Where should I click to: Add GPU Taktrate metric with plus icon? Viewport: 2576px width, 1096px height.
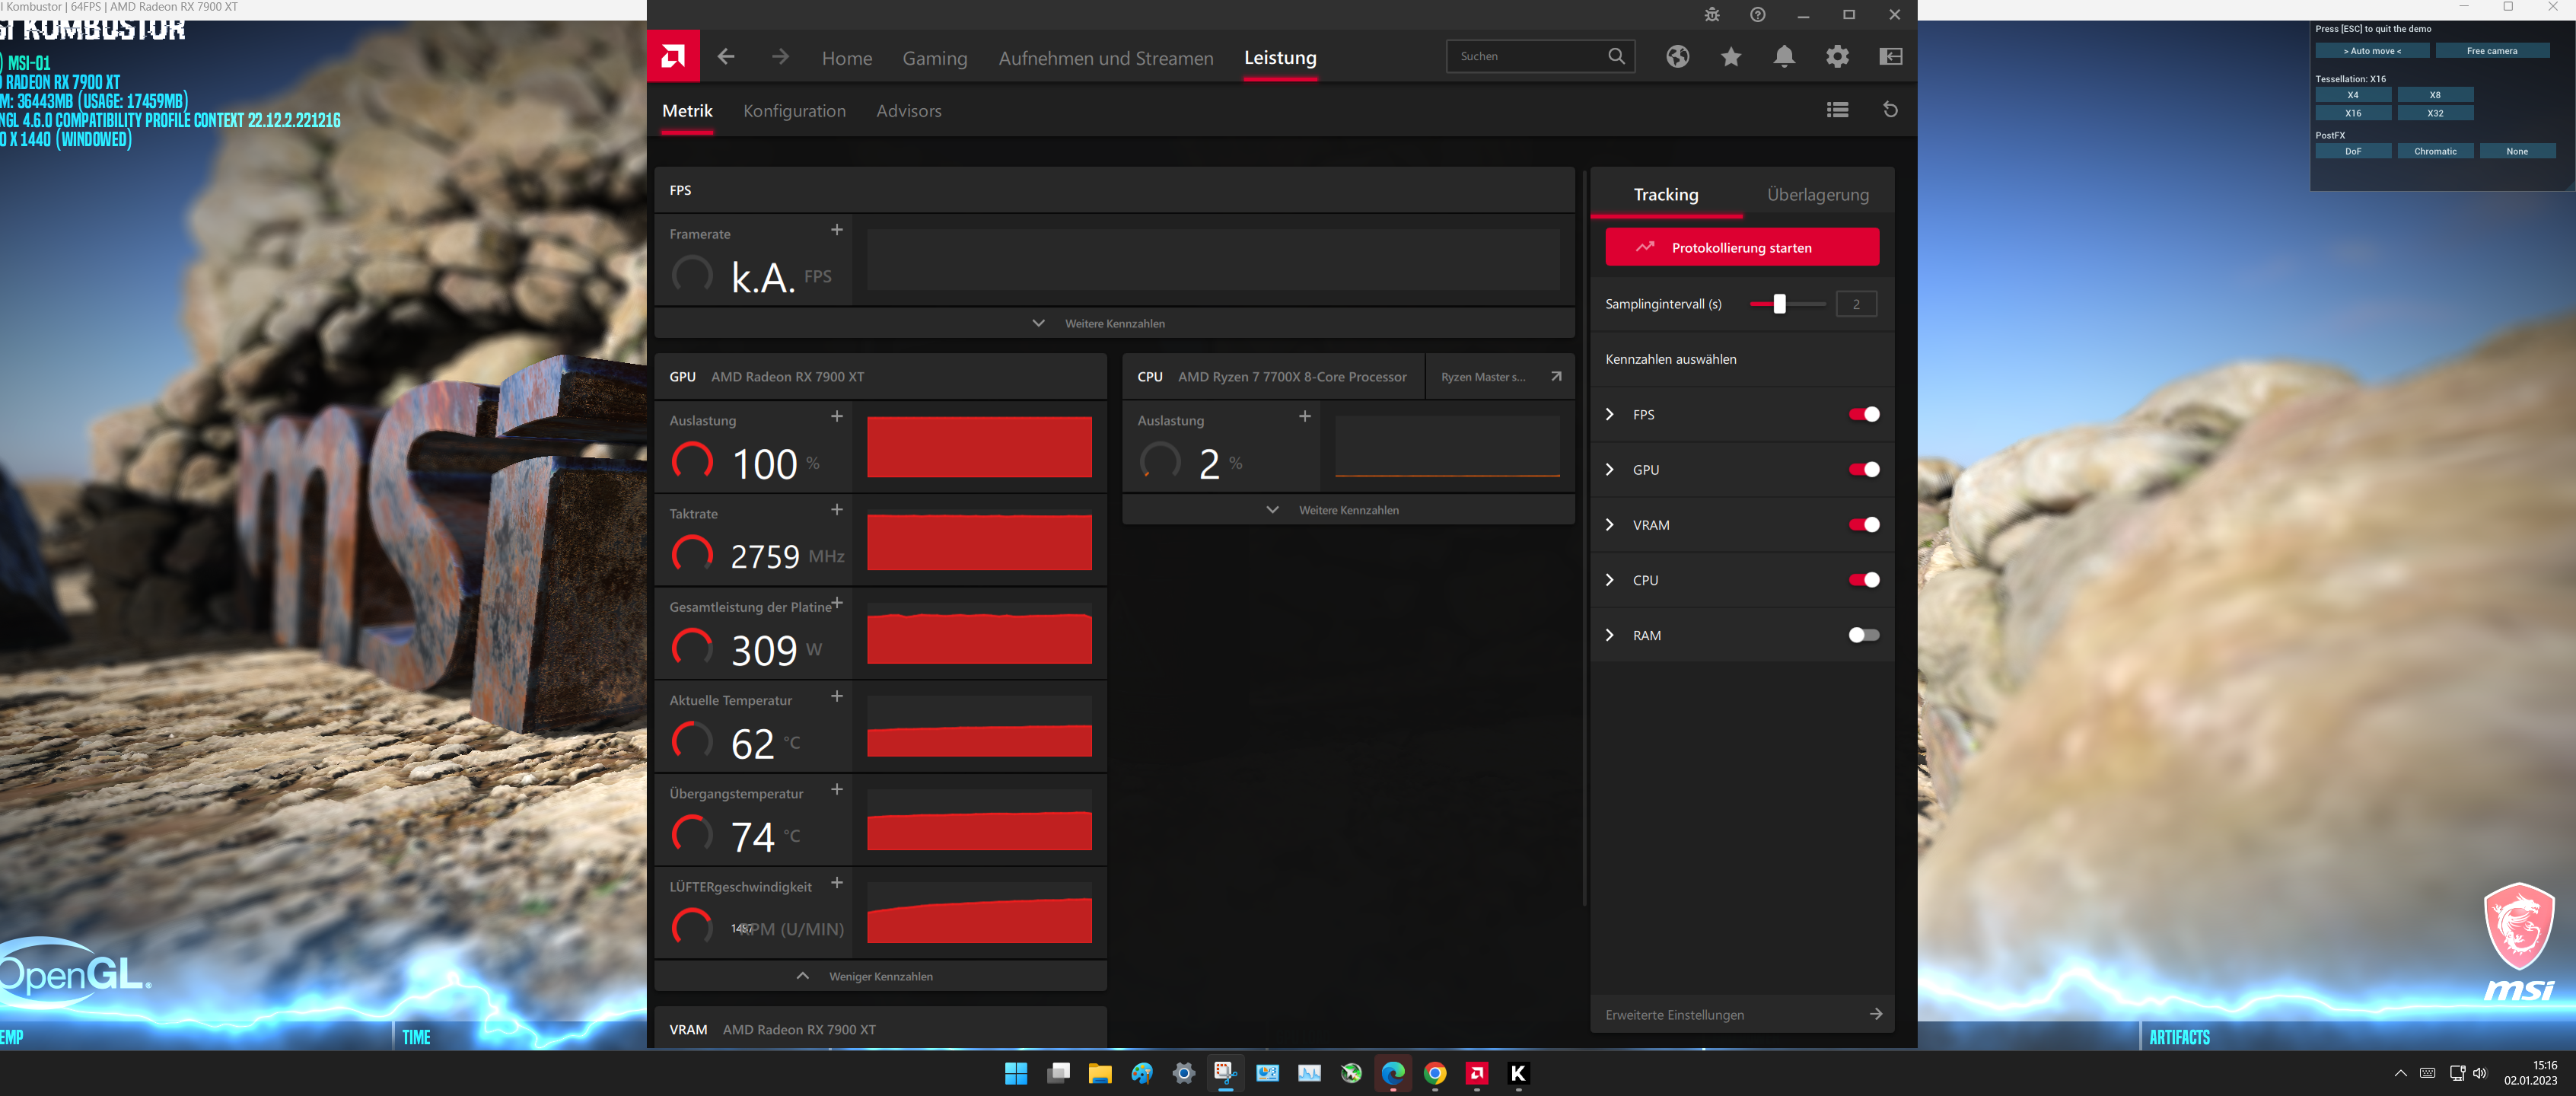[837, 510]
